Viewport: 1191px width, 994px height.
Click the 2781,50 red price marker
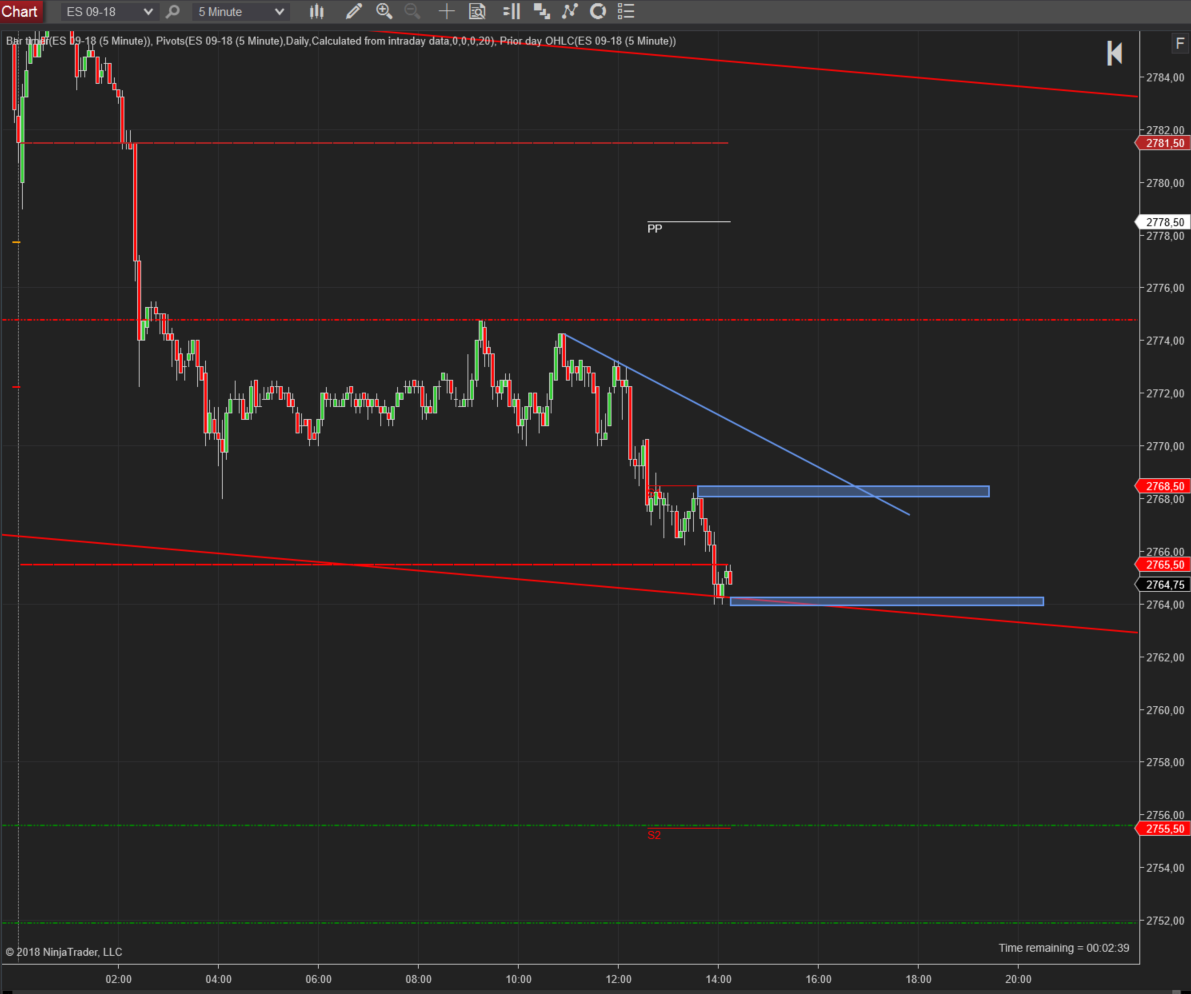click(1163, 143)
